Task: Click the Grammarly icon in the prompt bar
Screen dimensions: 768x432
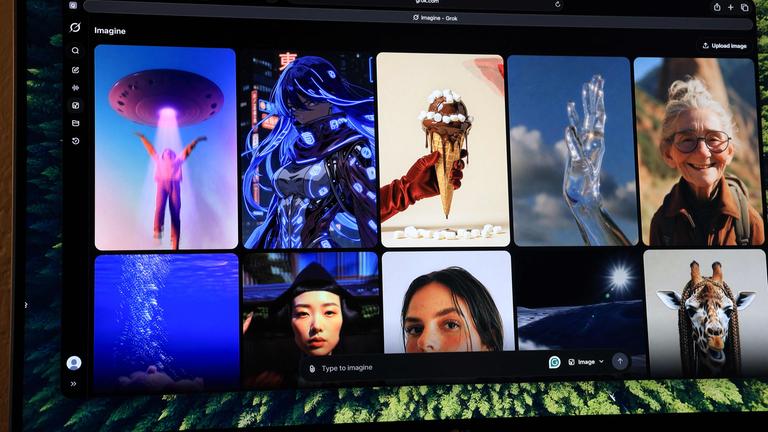Action: 554,362
